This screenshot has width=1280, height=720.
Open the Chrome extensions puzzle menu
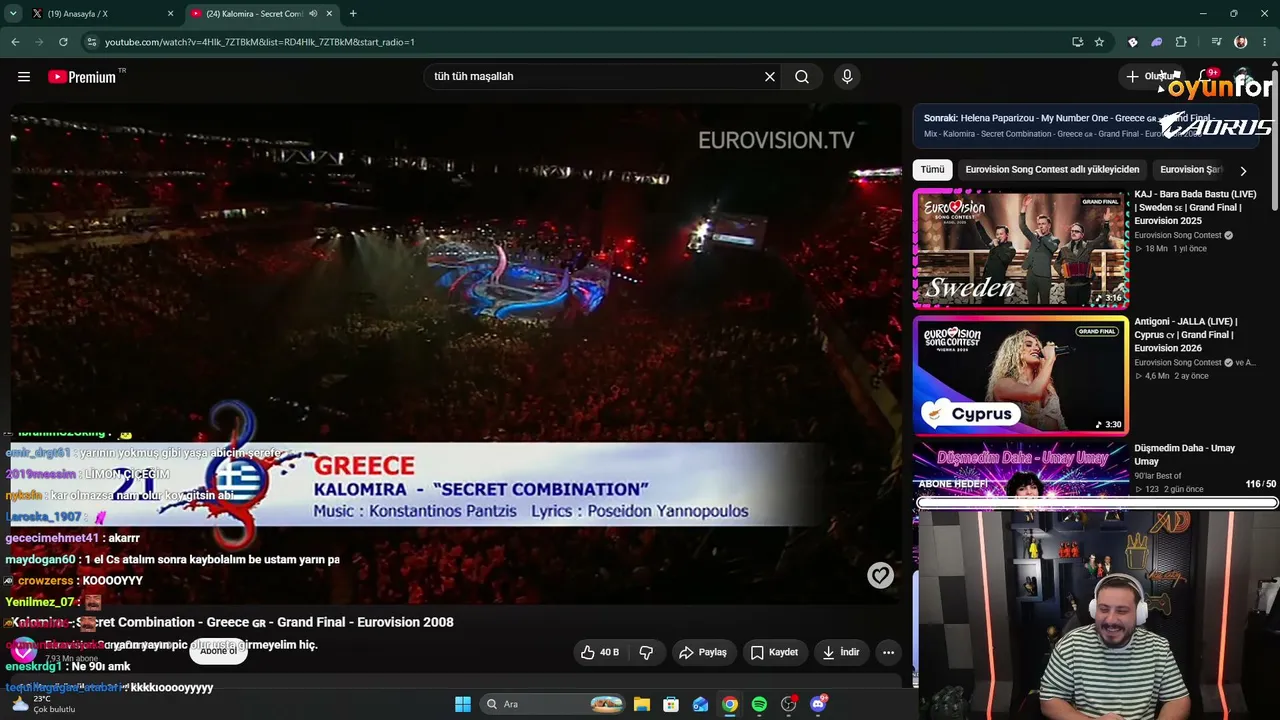click(x=1181, y=42)
